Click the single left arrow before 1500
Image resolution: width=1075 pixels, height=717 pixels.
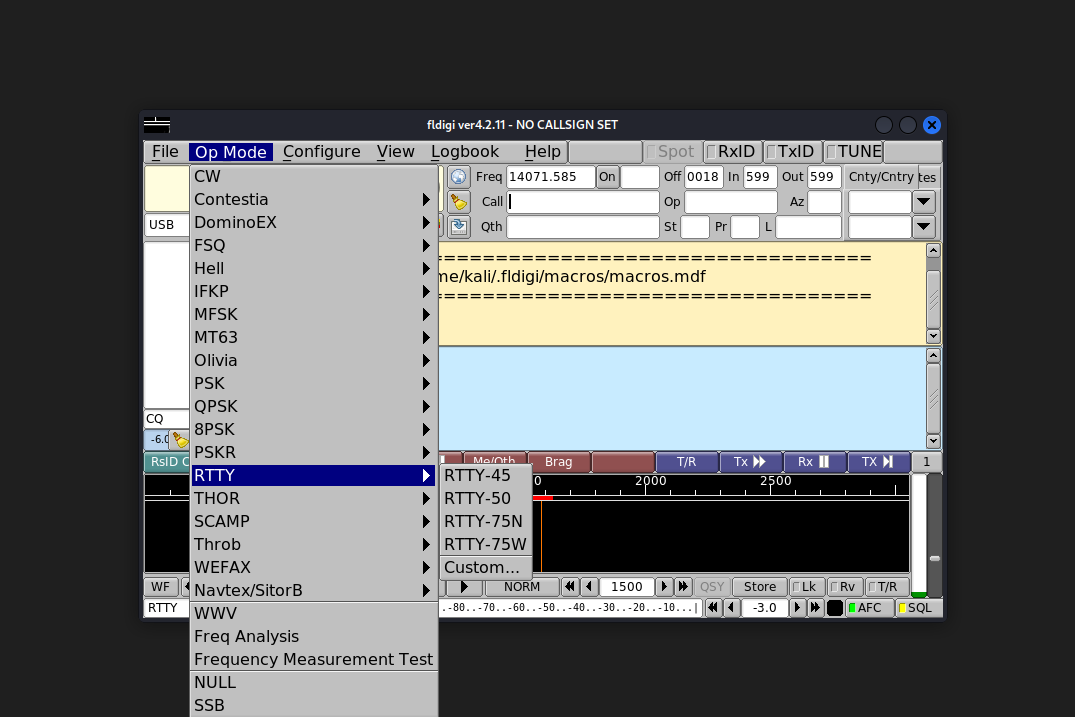click(x=589, y=587)
